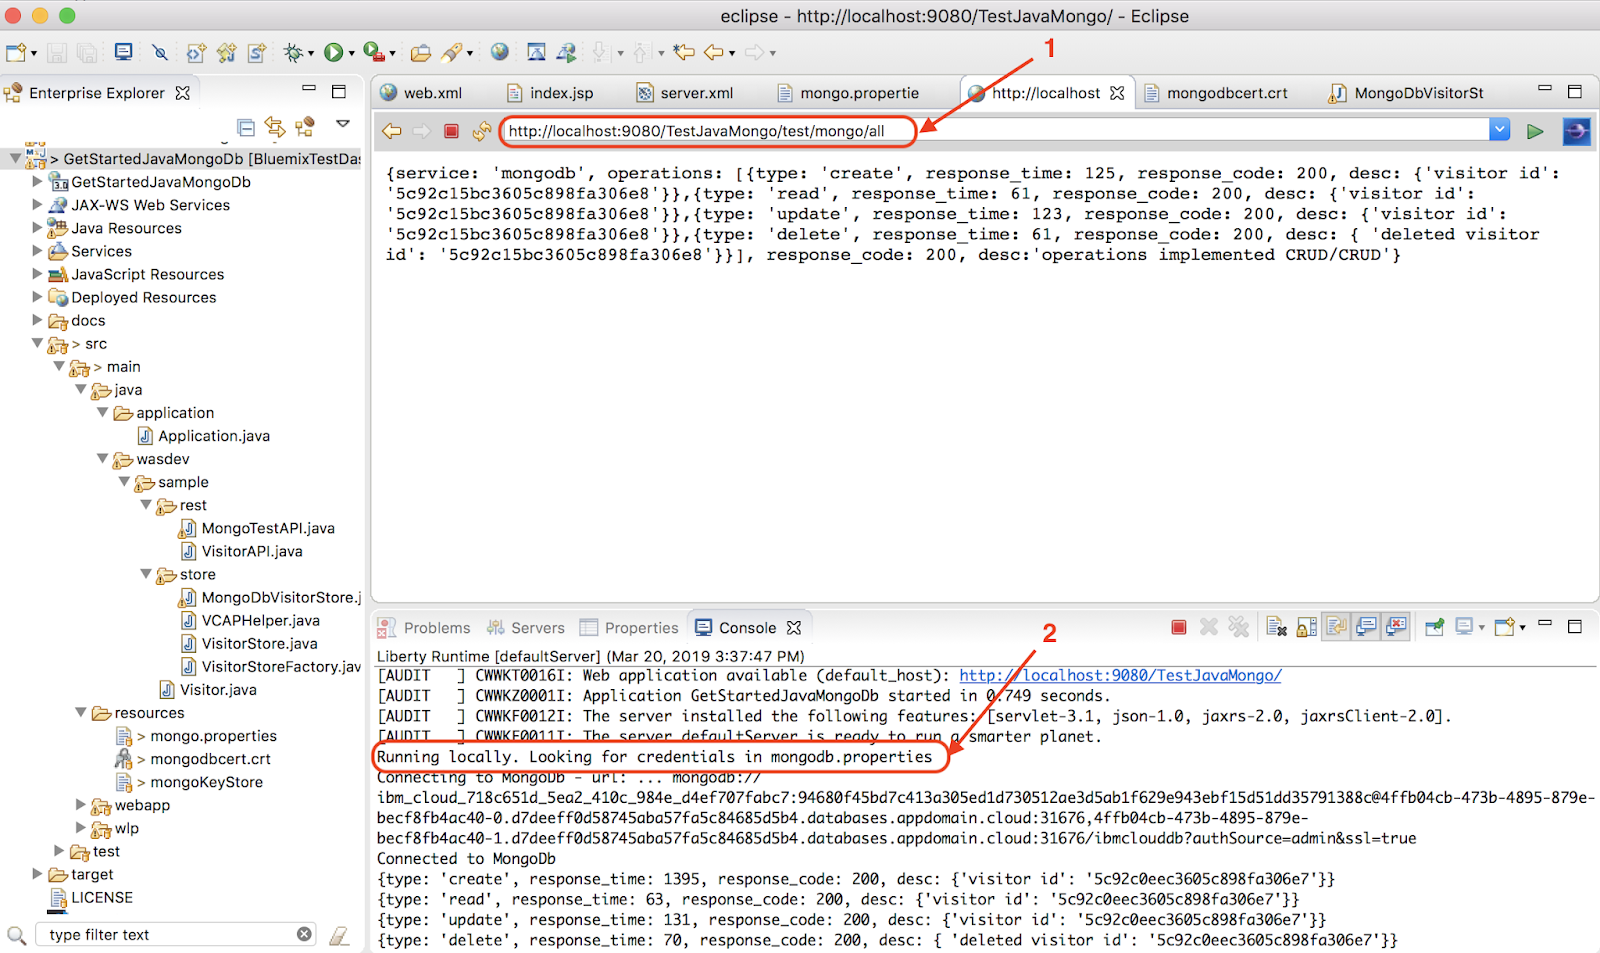Select Visitor.java in the tree
The width and height of the screenshot is (1600, 953).
click(218, 690)
